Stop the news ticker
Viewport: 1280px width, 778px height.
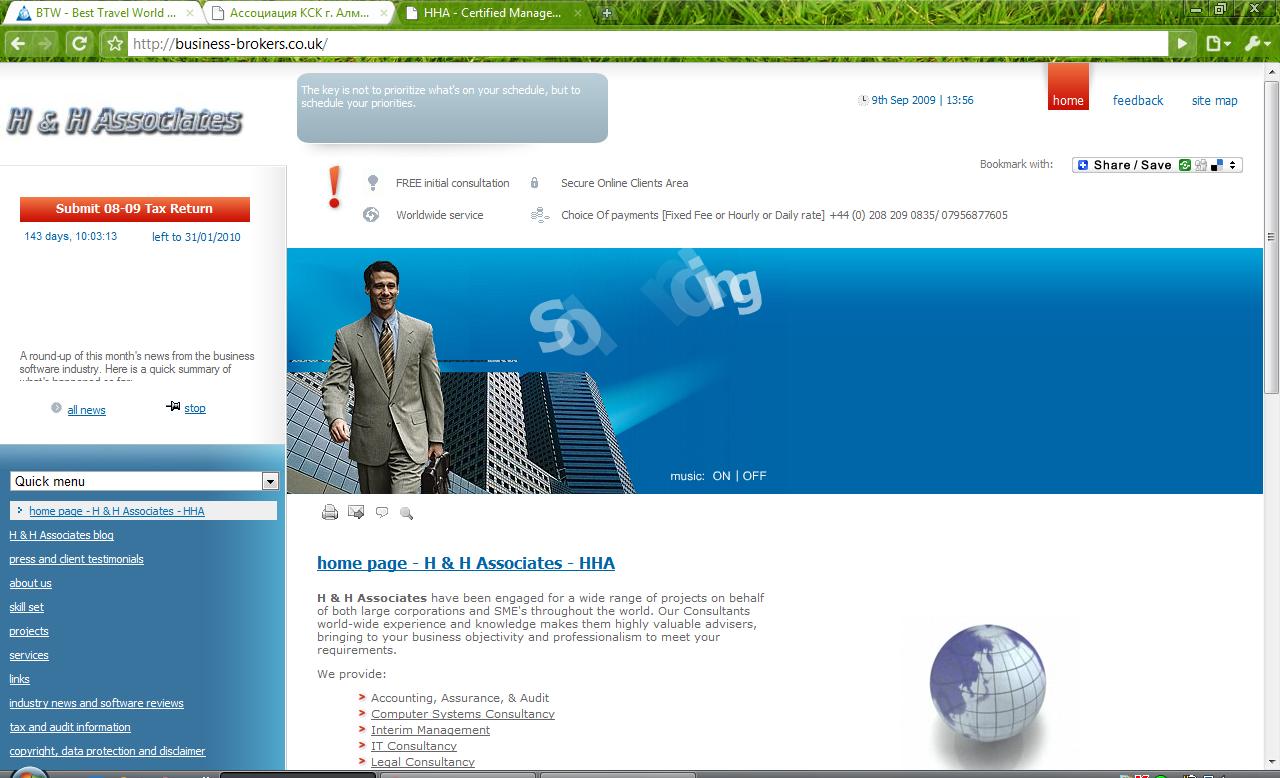tap(194, 408)
